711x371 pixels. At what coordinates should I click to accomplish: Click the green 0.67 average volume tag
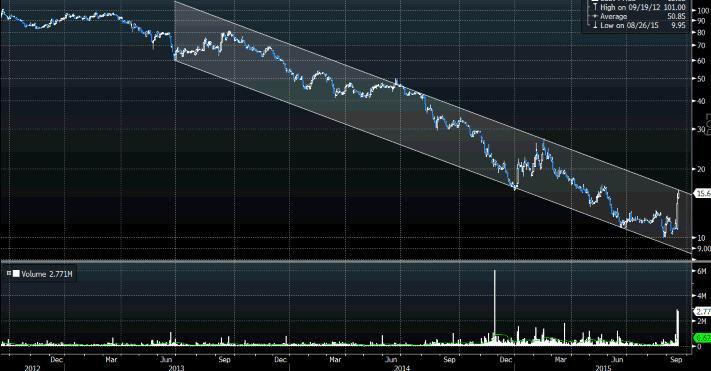tap(702, 338)
